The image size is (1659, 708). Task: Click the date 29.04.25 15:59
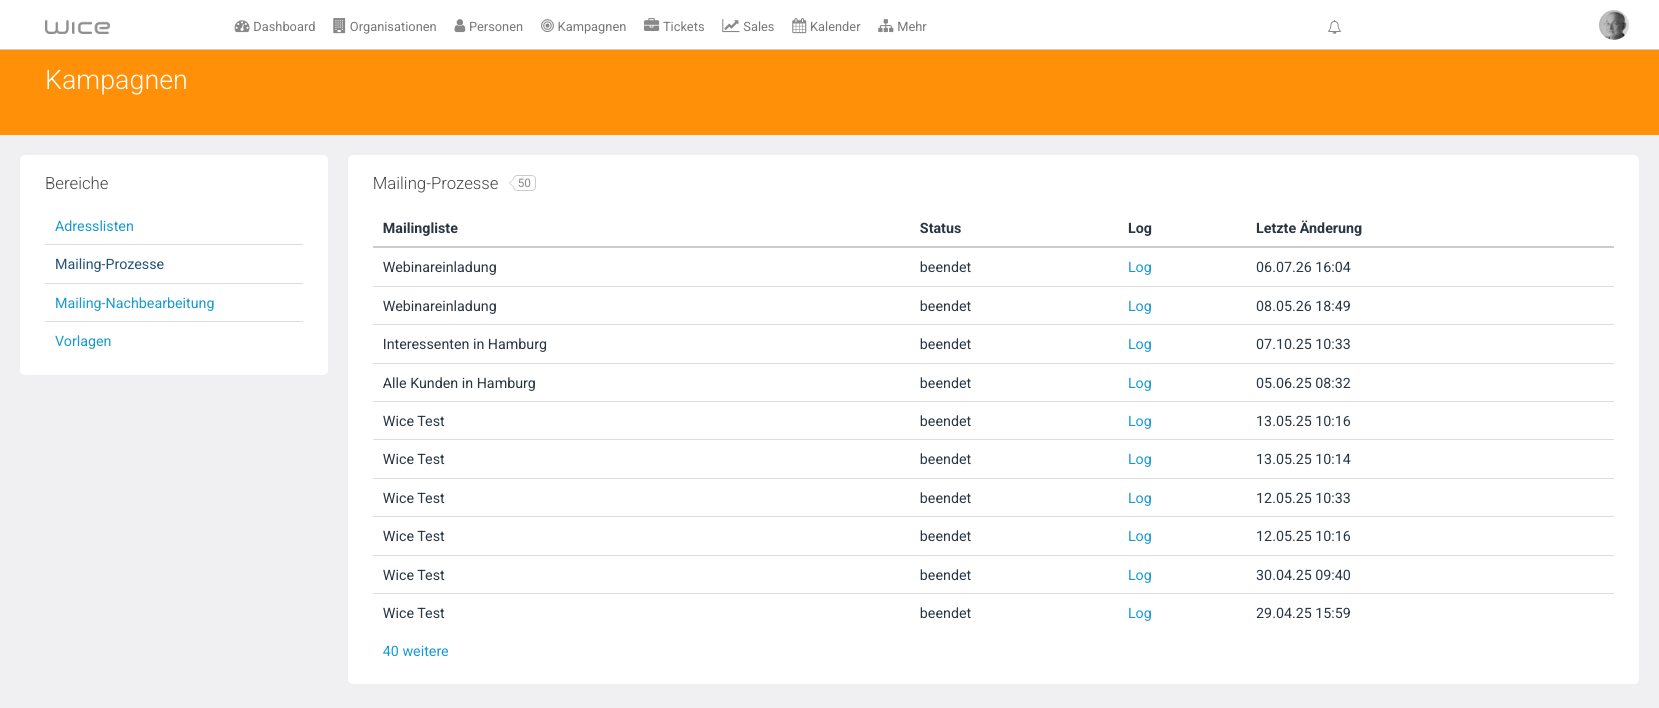pos(1303,613)
